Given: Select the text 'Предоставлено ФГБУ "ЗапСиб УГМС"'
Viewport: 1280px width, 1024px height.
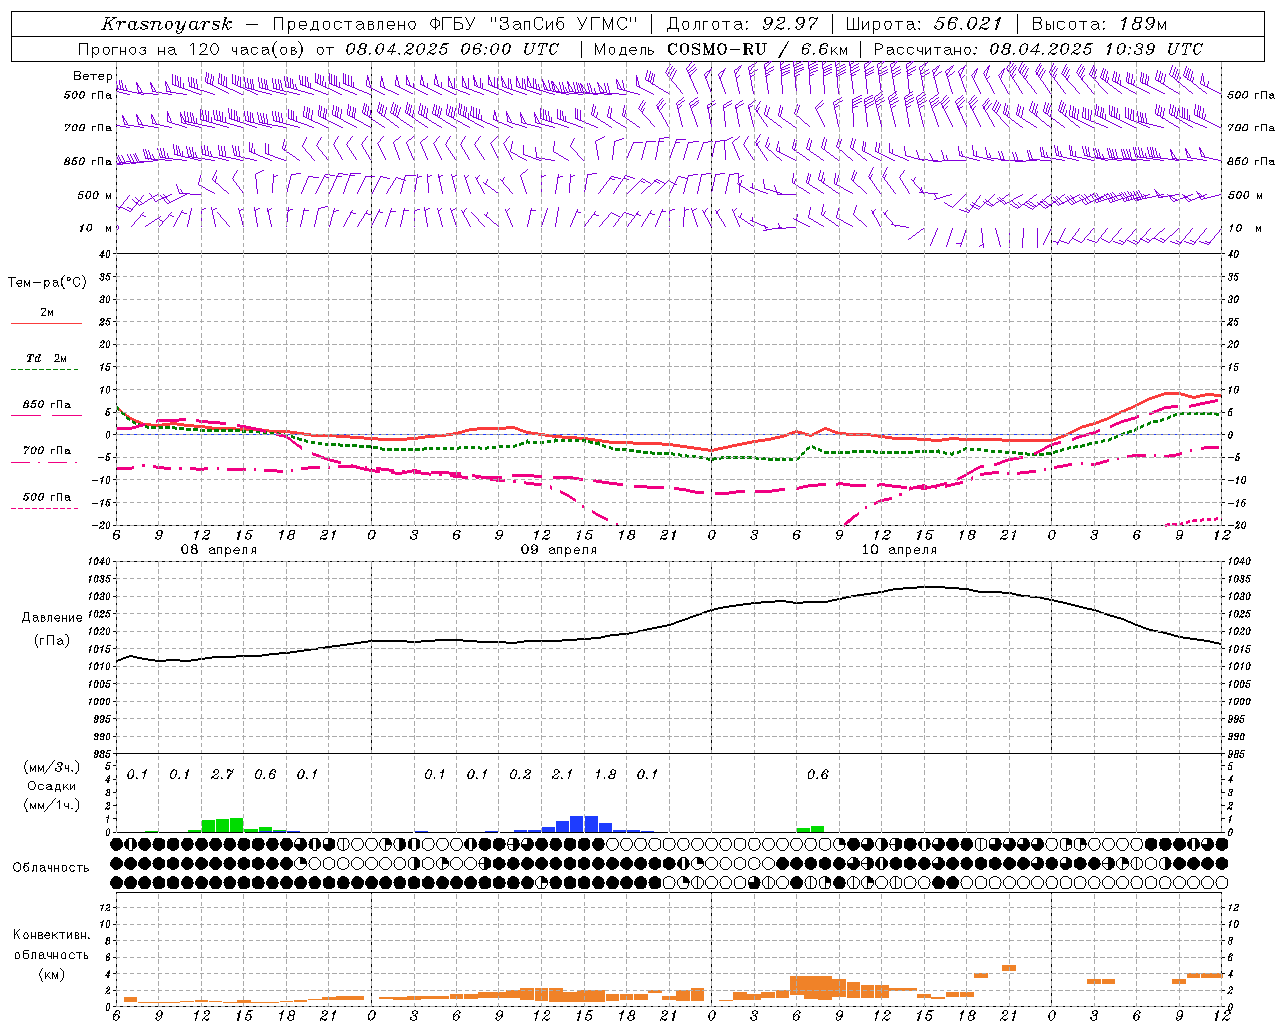Looking at the screenshot, I should pos(455,24).
